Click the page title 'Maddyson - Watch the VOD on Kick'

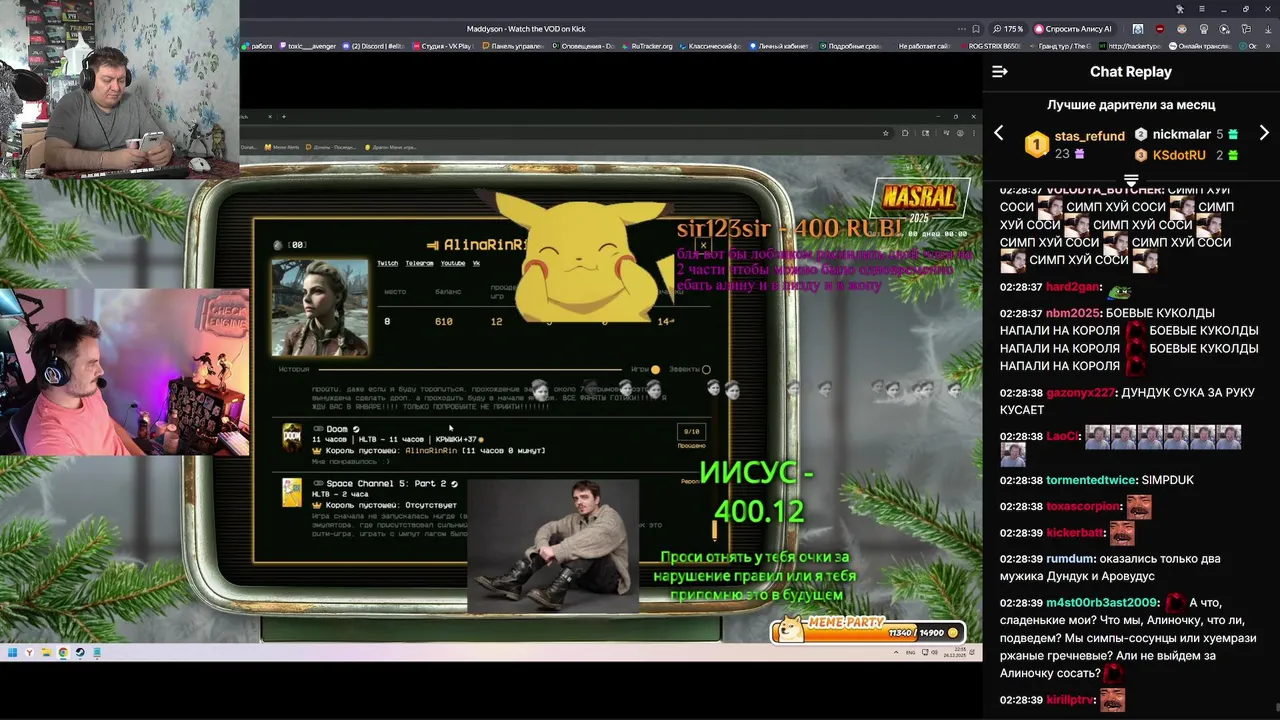click(x=526, y=29)
